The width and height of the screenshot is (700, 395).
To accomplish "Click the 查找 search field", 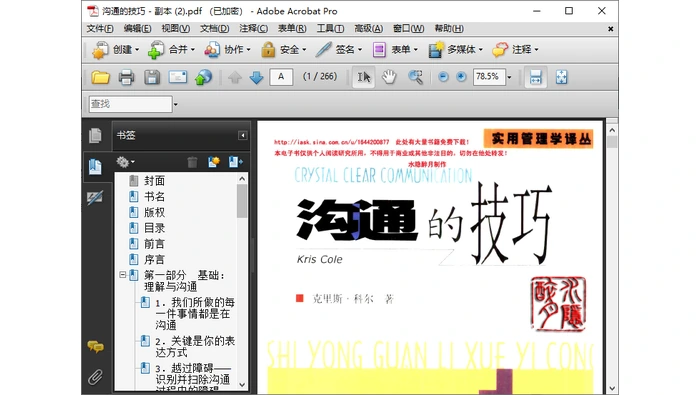I will (x=130, y=104).
